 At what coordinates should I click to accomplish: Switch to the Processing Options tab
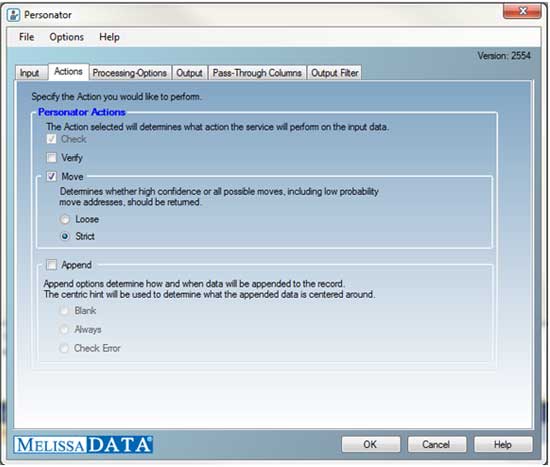click(130, 73)
